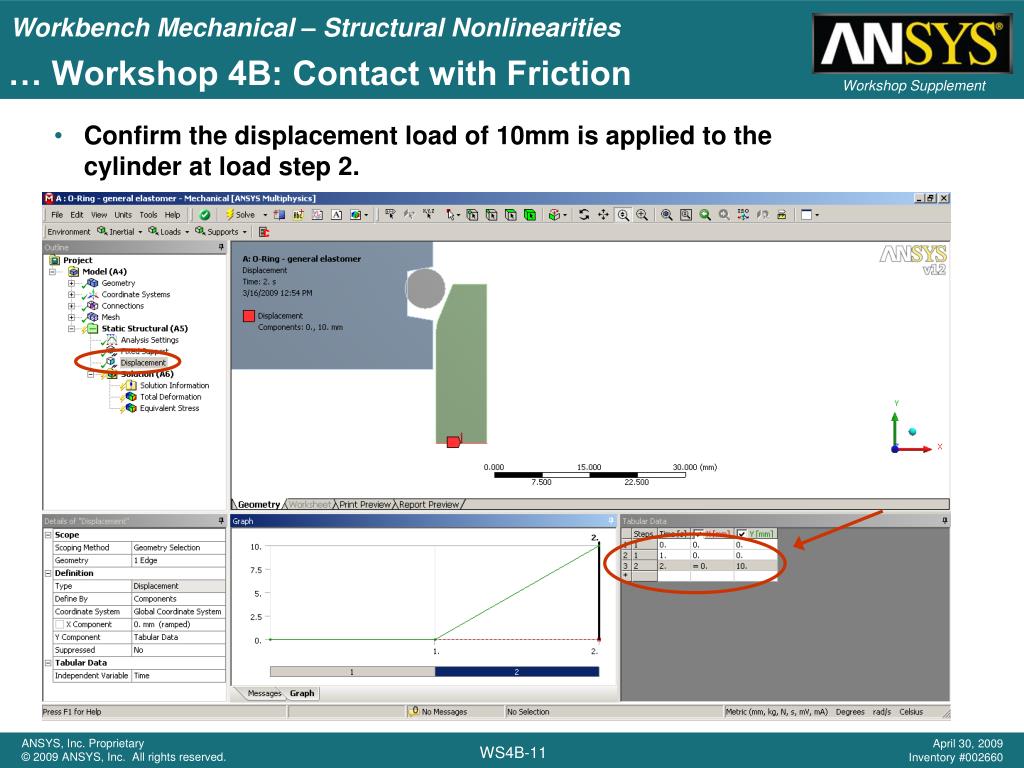Click the Y value cell '10.'

[755, 566]
